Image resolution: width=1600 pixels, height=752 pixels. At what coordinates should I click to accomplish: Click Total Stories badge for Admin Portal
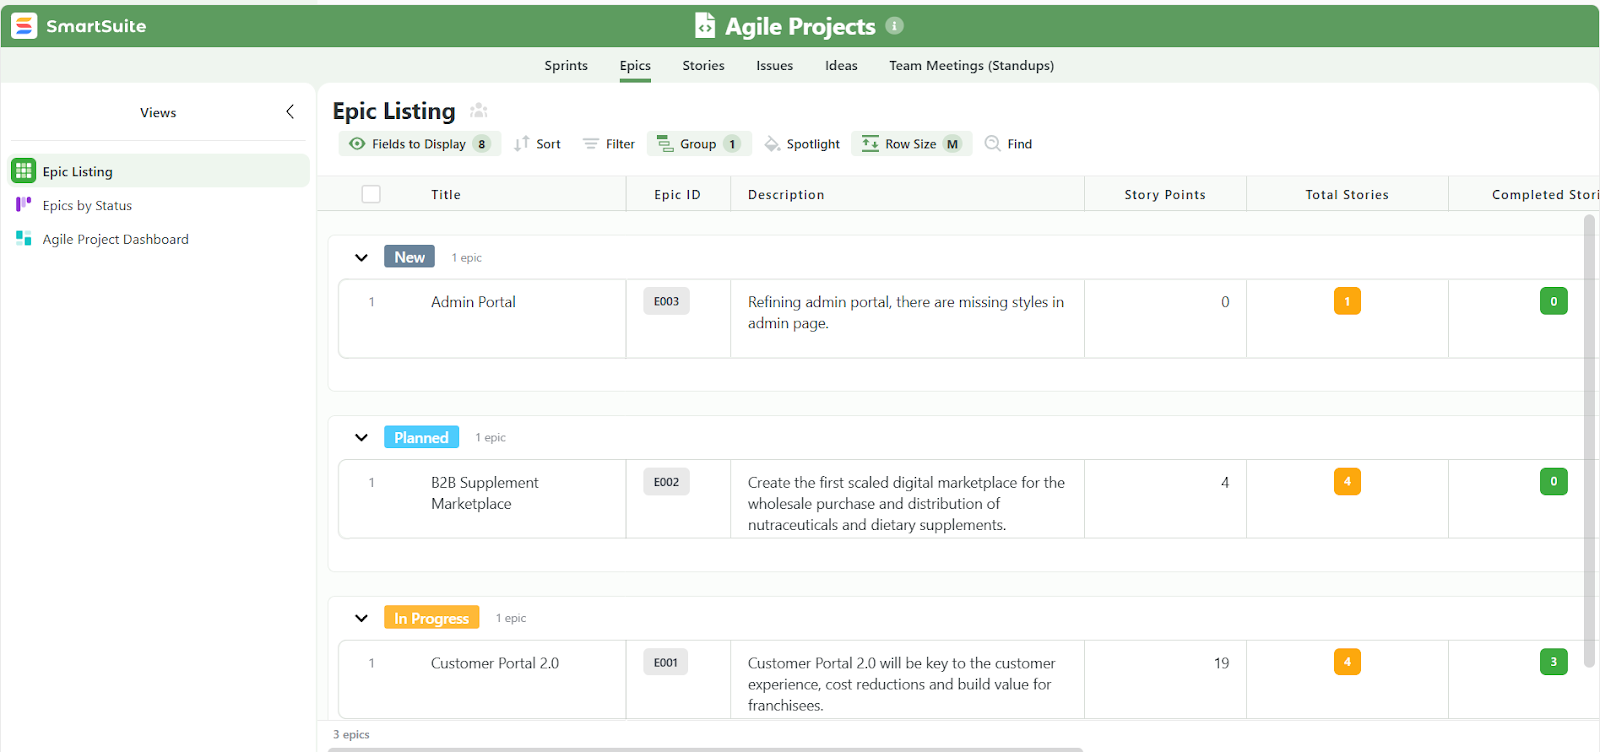(x=1347, y=301)
